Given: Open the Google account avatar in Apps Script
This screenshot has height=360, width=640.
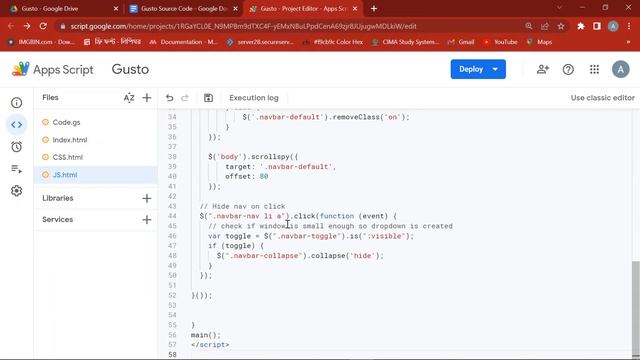Looking at the screenshot, I should coord(620,69).
